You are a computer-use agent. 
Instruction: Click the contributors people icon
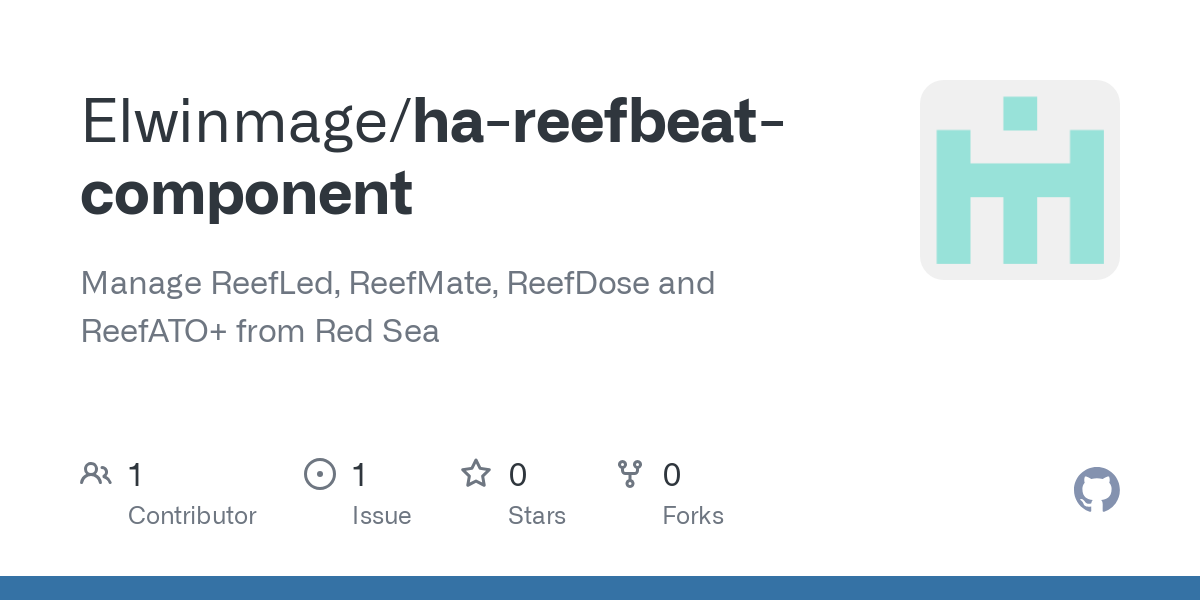pos(96,474)
